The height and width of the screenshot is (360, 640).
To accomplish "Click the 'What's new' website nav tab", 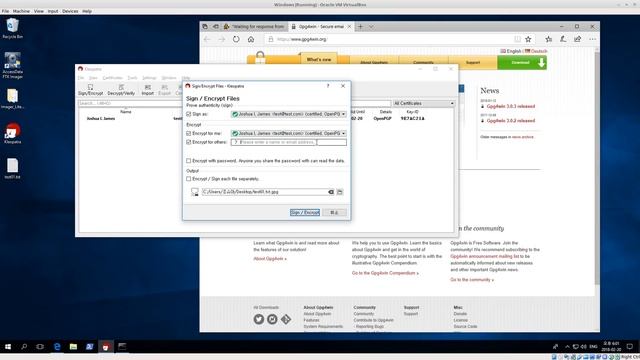I will (x=319, y=60).
